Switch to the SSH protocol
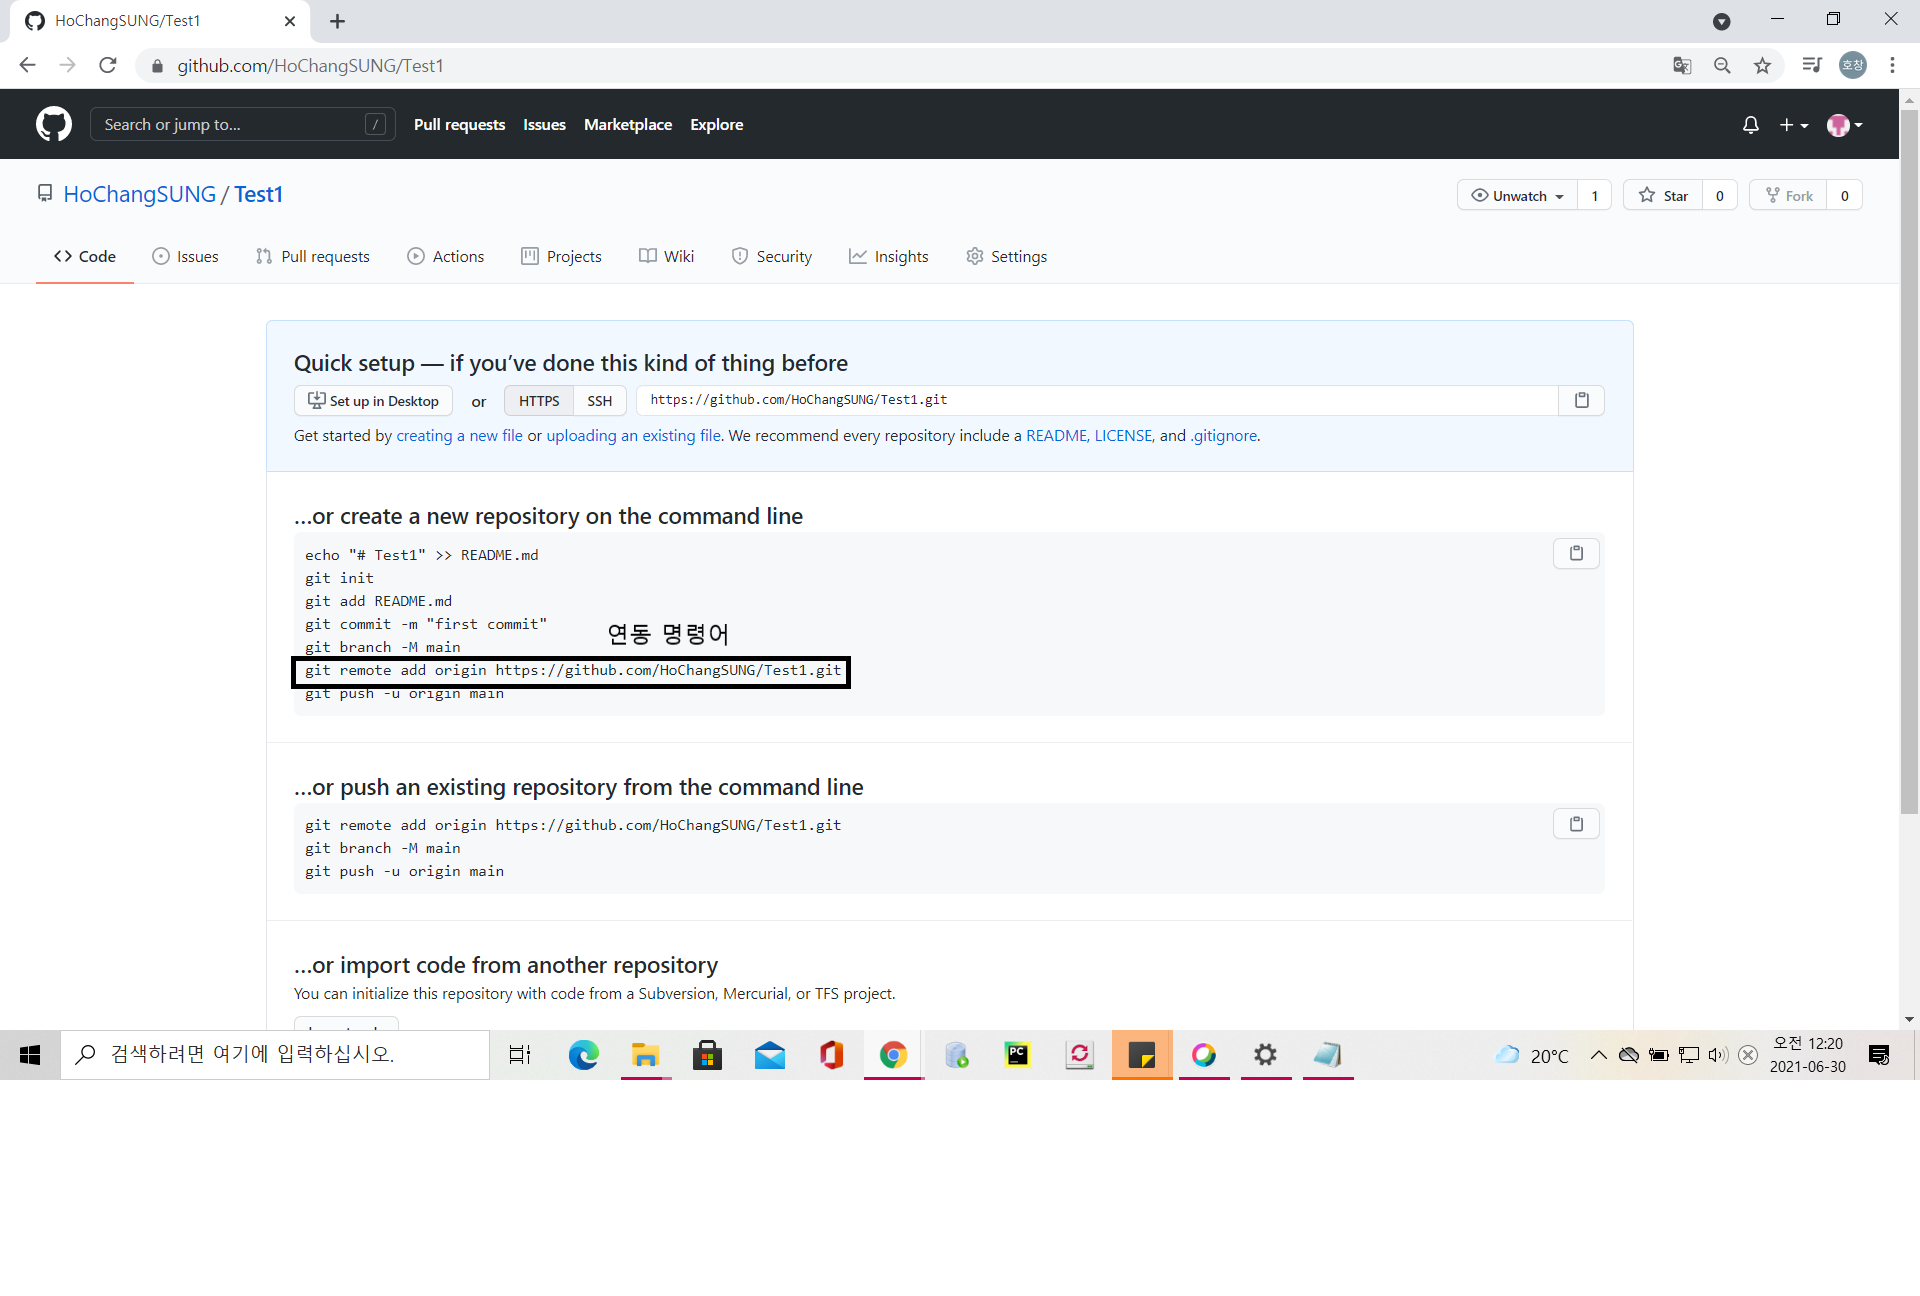The width and height of the screenshot is (1920, 1296). [599, 400]
